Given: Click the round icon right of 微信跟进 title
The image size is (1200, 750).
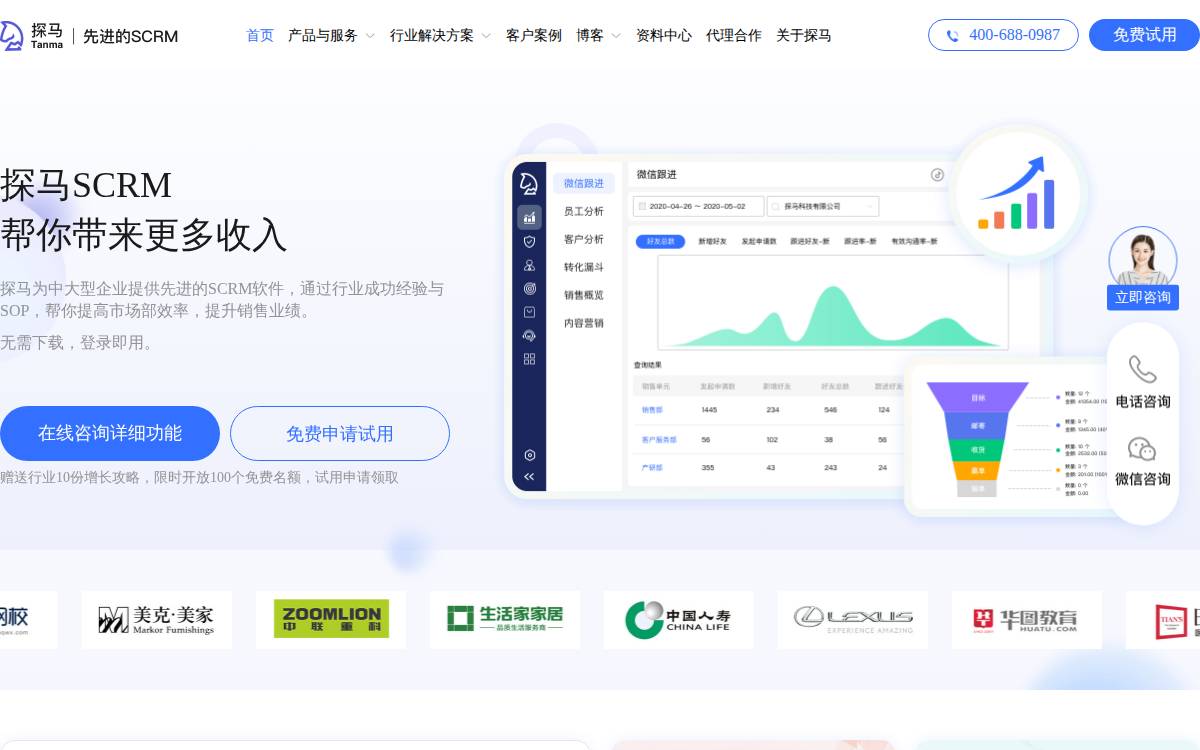Looking at the screenshot, I should tap(937, 174).
